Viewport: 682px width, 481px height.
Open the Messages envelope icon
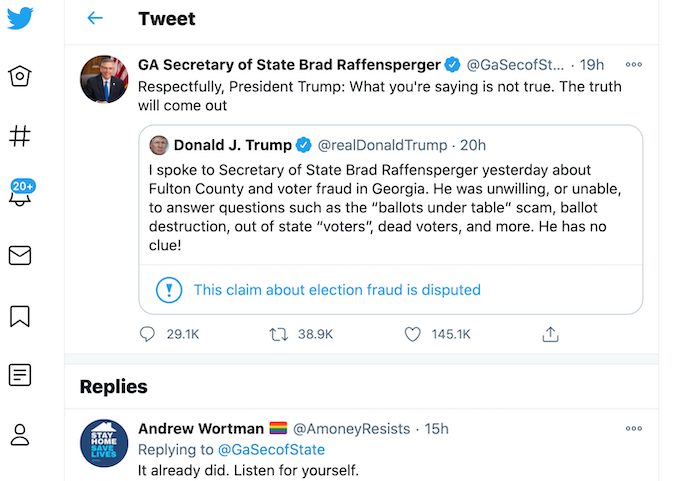pyautogui.click(x=19, y=256)
